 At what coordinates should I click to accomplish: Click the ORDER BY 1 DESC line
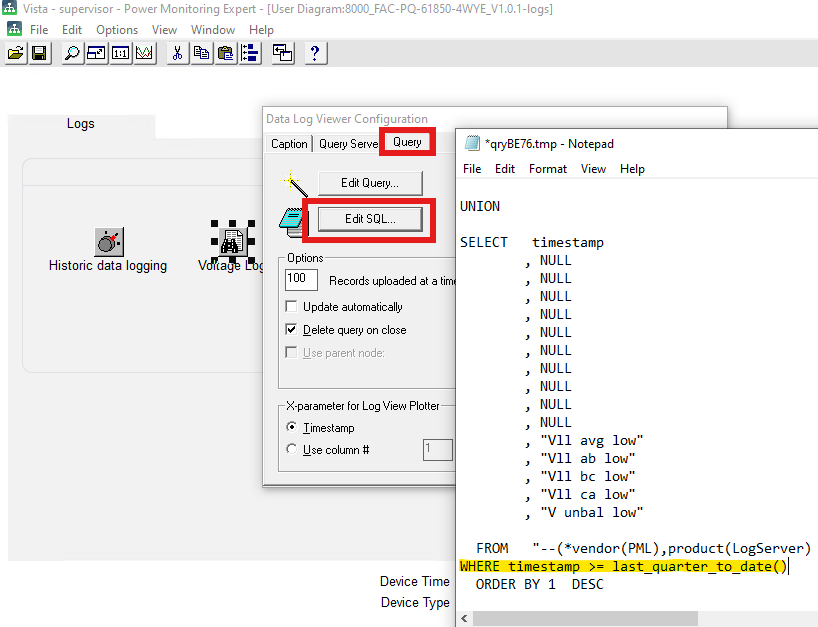[539, 584]
